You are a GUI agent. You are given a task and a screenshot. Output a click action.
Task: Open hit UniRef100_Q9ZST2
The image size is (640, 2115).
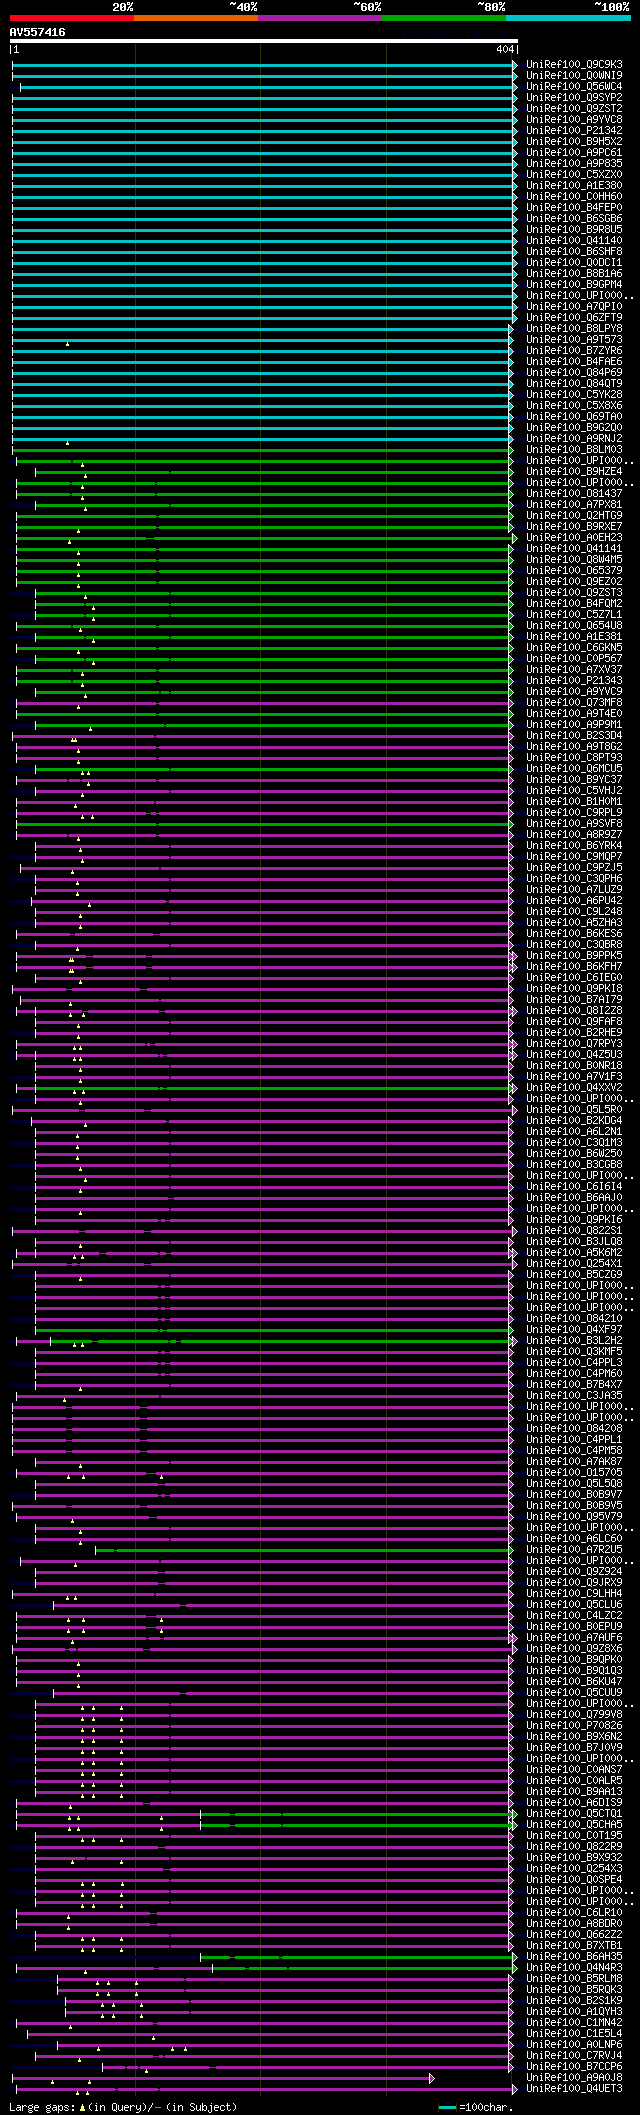coord(574,109)
